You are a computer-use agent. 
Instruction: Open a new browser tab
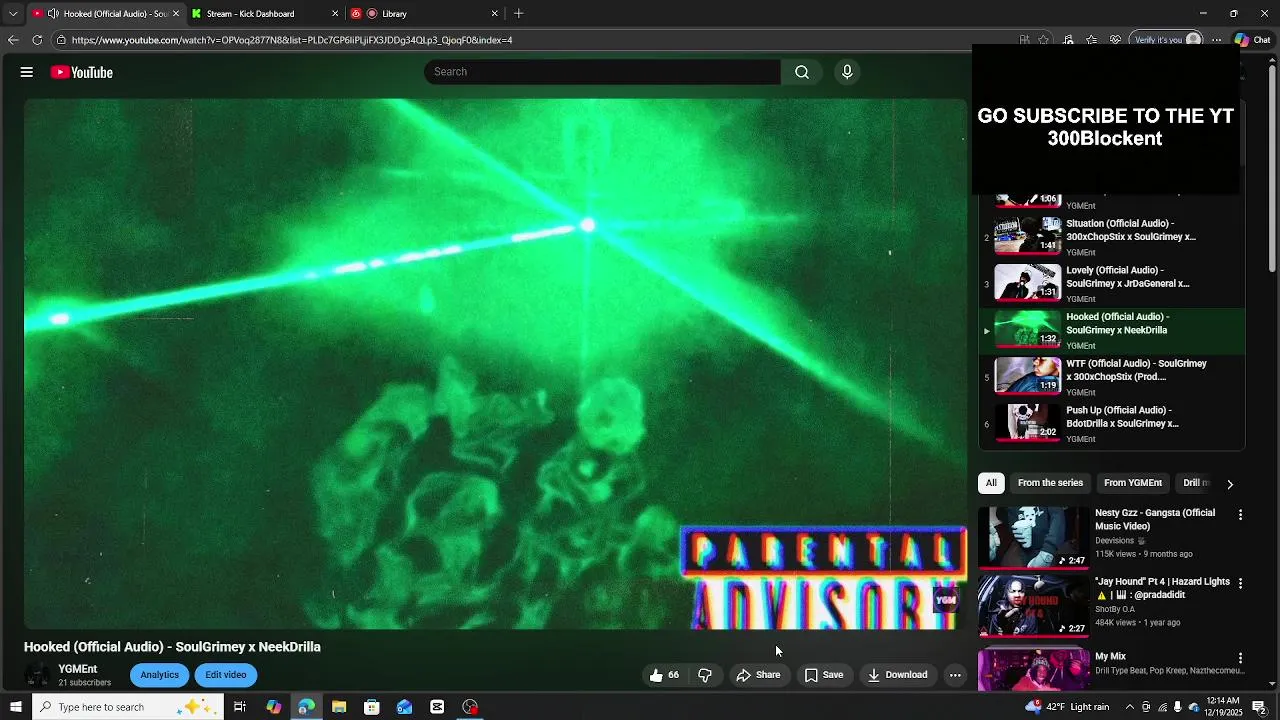point(518,14)
